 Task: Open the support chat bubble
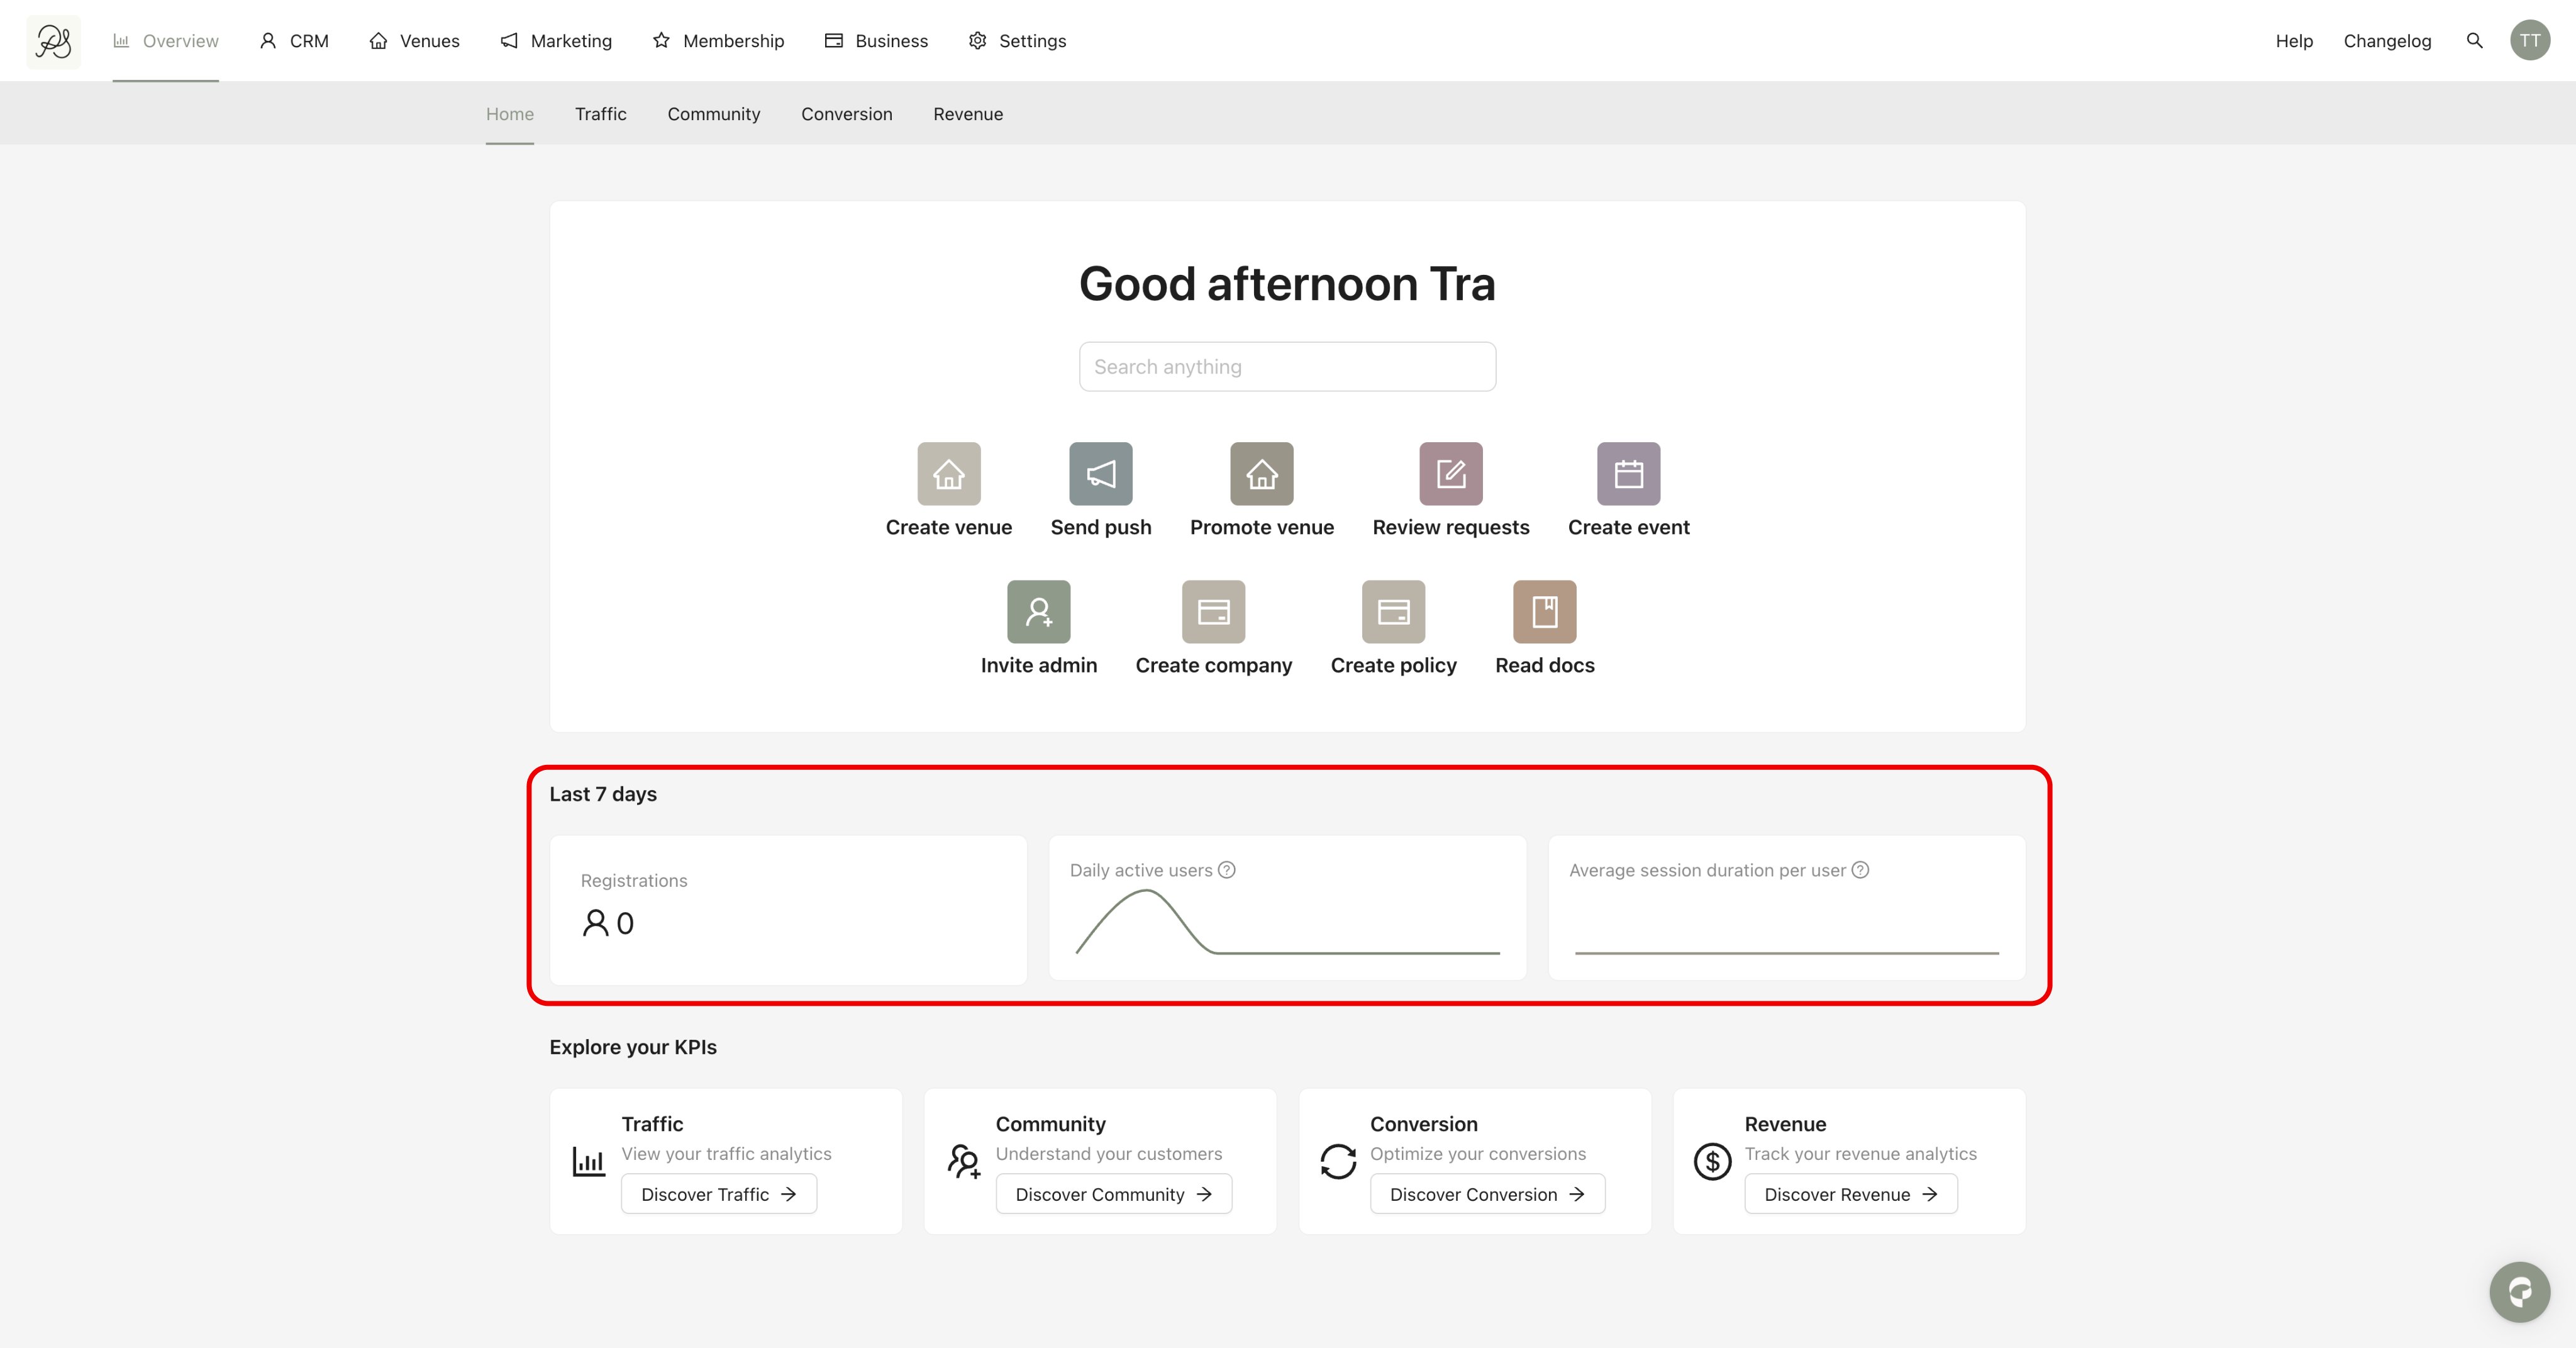[x=2519, y=1292]
